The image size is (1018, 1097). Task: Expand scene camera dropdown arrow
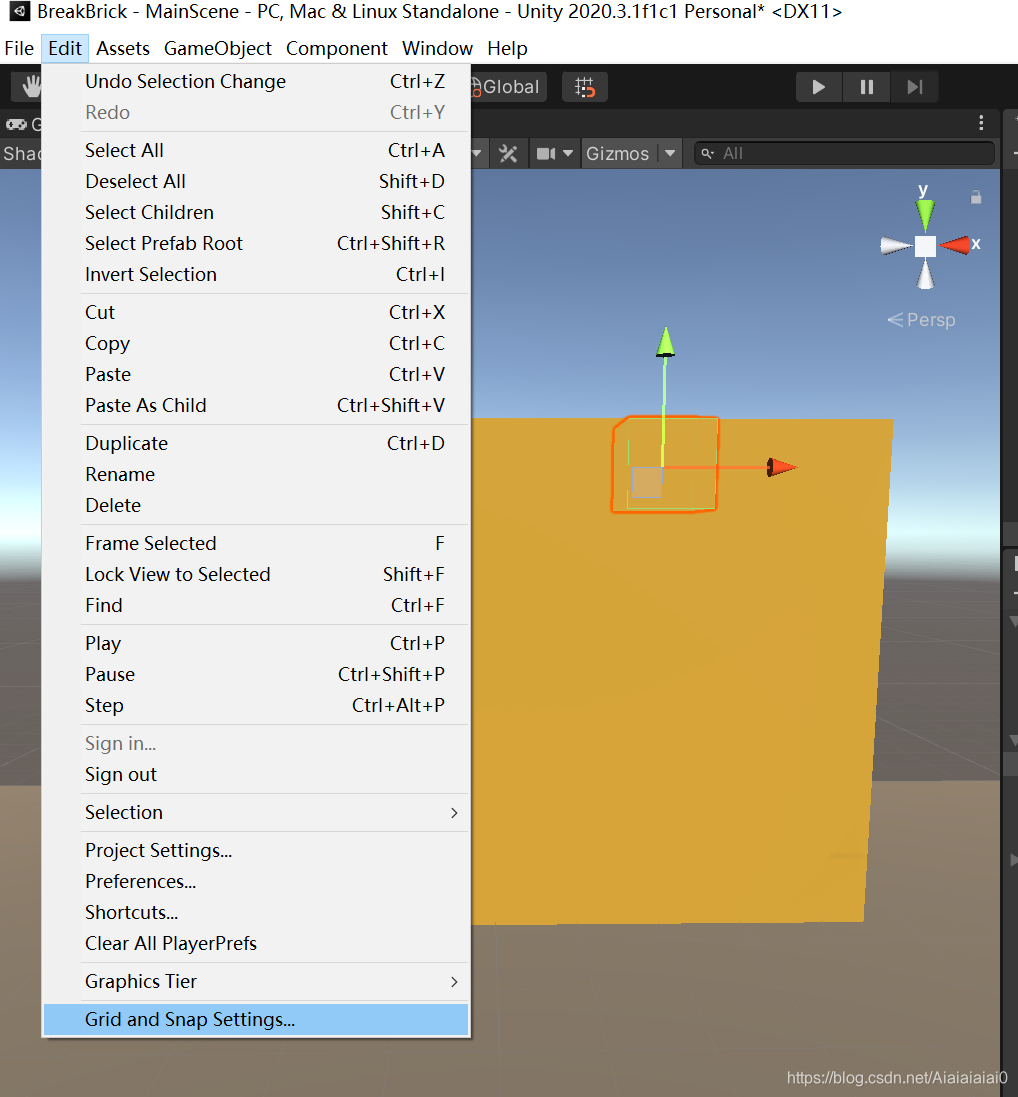[568, 153]
